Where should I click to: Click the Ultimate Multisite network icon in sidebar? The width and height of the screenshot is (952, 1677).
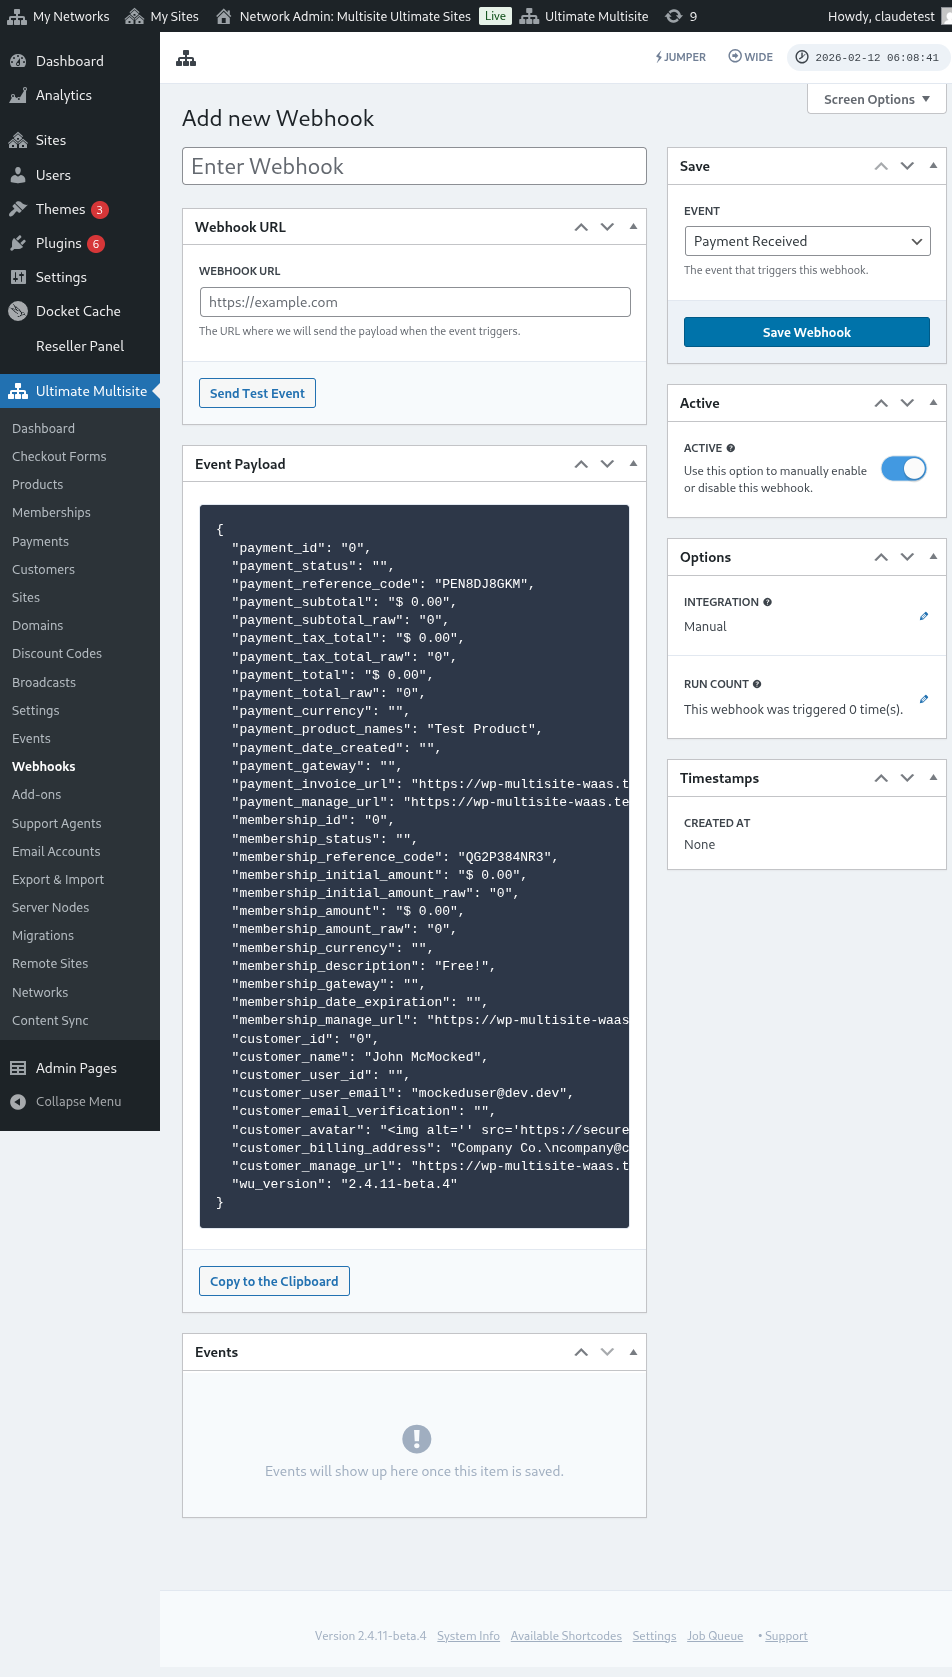coord(18,391)
